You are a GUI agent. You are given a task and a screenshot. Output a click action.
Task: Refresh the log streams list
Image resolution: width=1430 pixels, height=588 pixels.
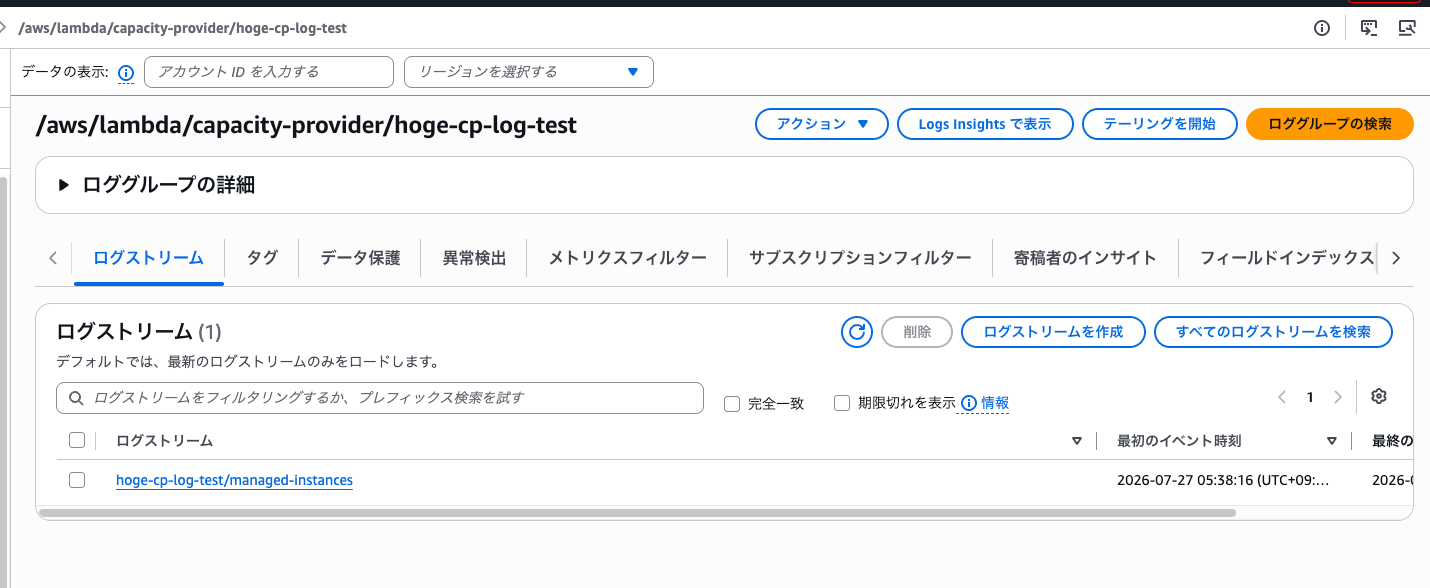point(857,332)
